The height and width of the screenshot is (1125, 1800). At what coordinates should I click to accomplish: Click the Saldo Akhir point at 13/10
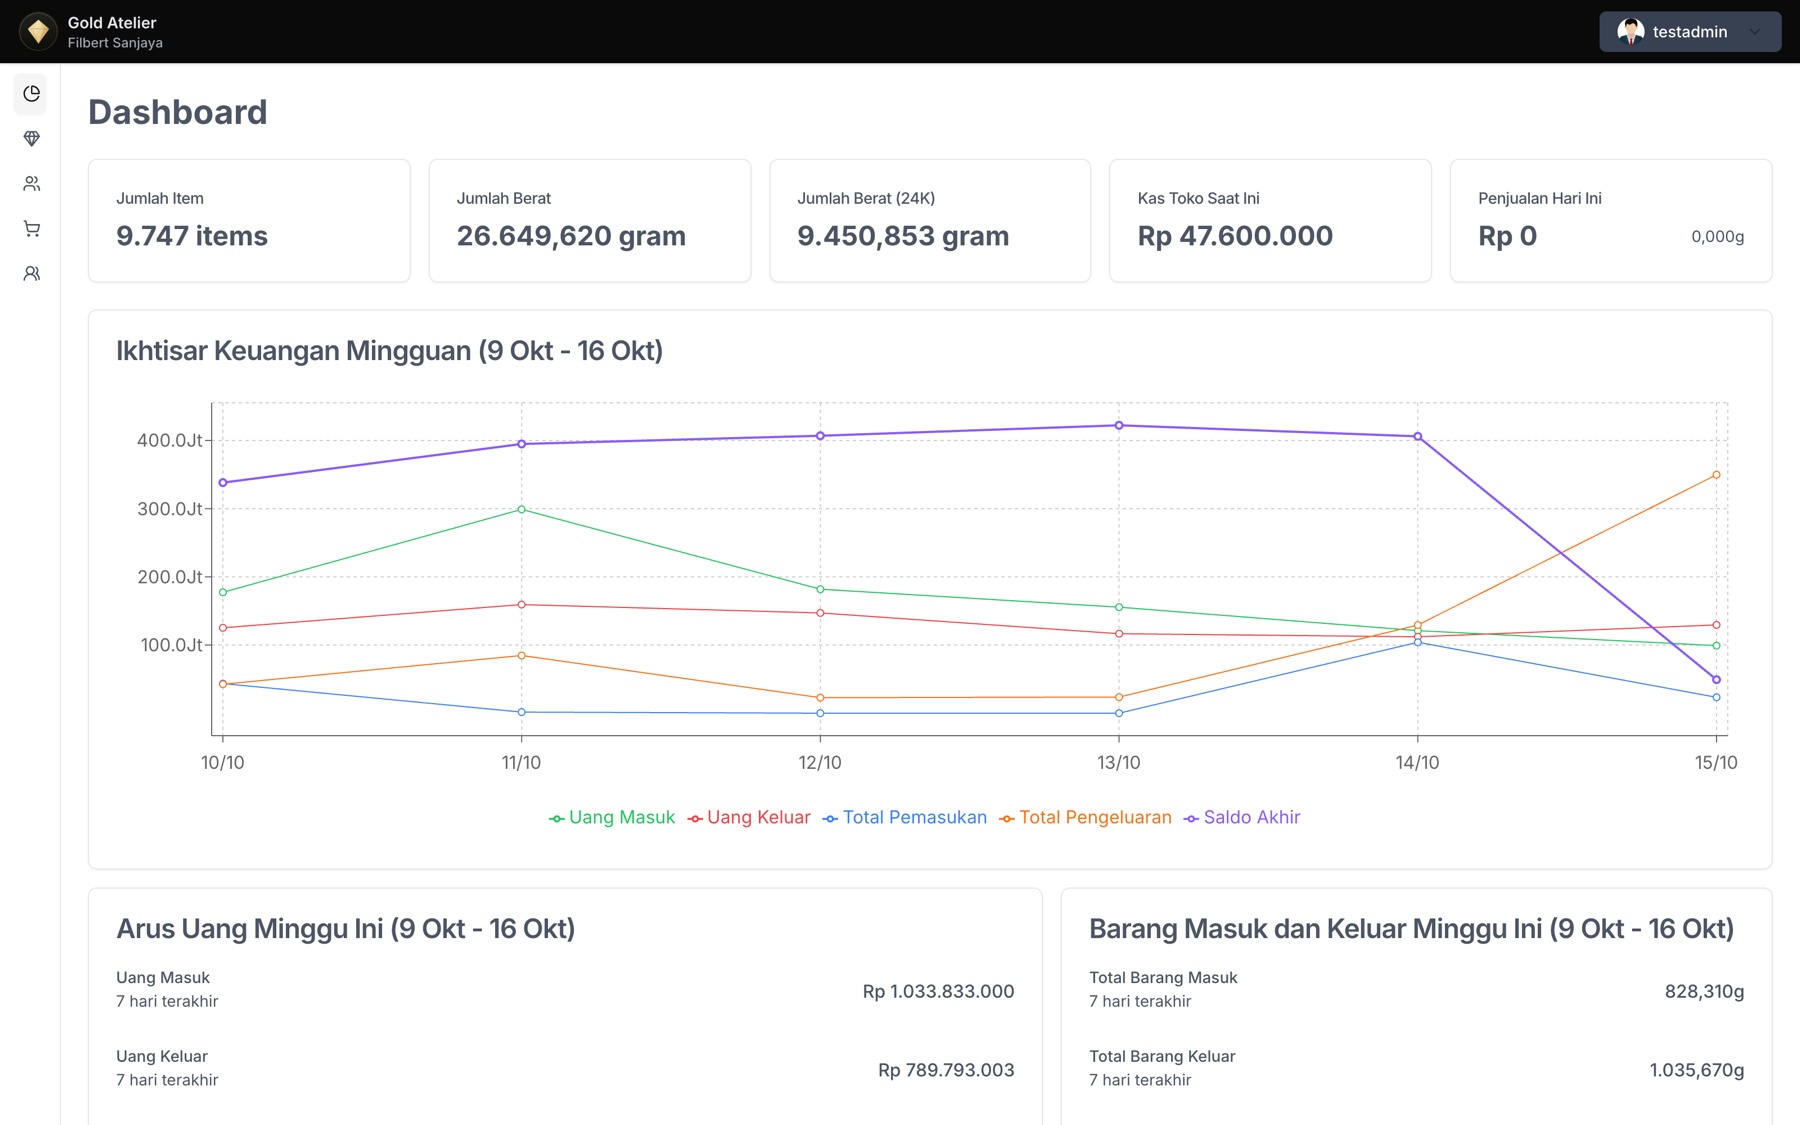(x=1119, y=426)
